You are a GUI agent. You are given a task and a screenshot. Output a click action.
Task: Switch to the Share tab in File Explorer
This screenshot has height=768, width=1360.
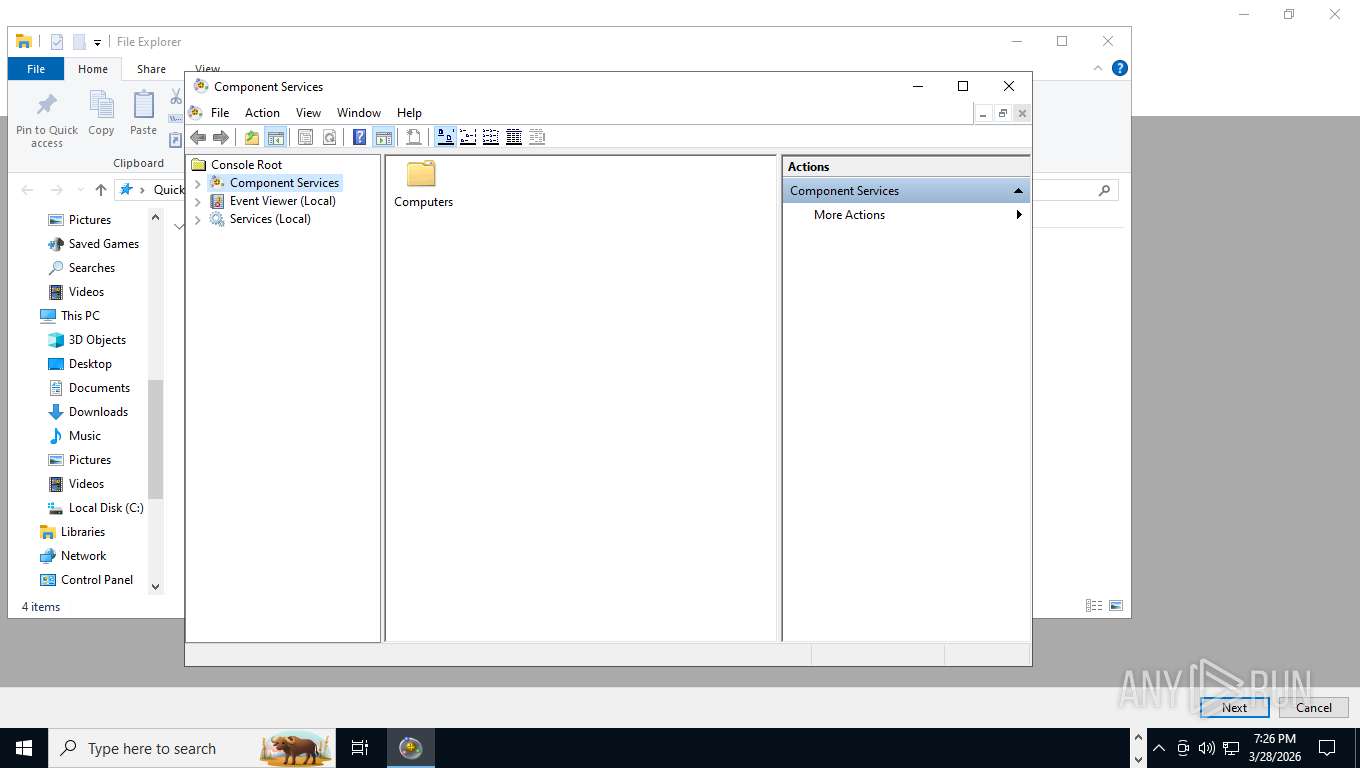click(151, 69)
